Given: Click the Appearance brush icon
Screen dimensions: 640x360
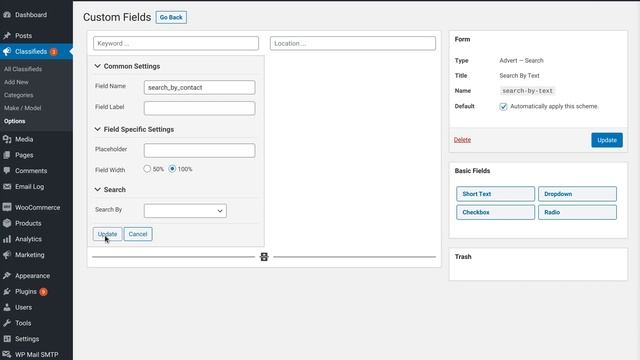Looking at the screenshot, I should click(7, 276).
